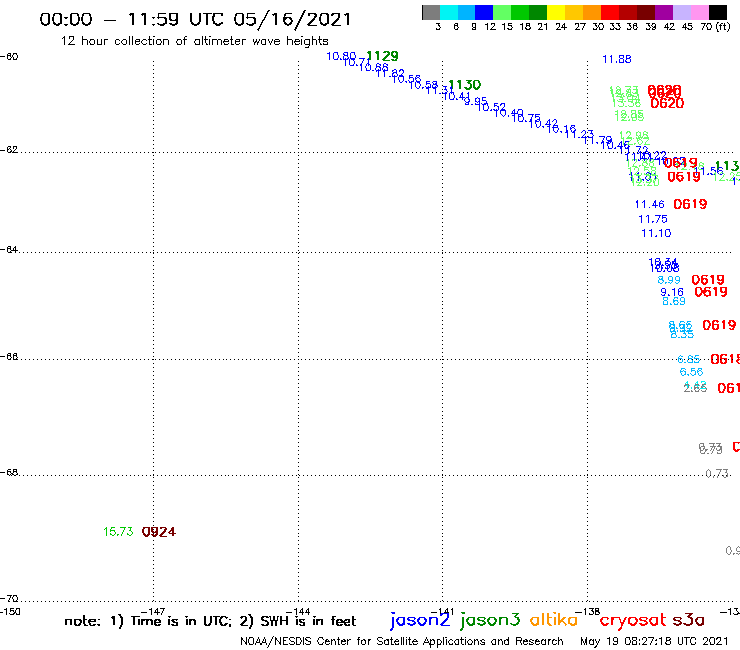740x650 pixels.
Task: Click the black swatch ending the color scale
Action: [717, 12]
